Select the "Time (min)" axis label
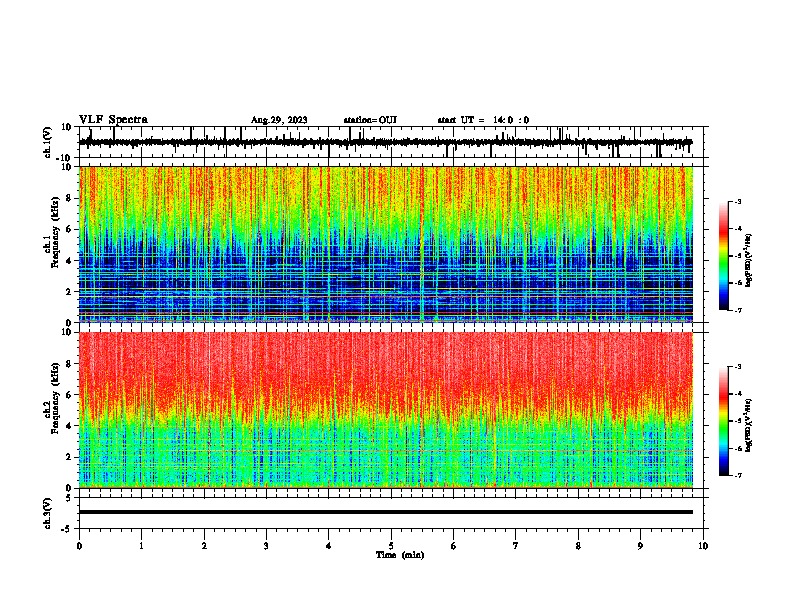 (x=400, y=555)
